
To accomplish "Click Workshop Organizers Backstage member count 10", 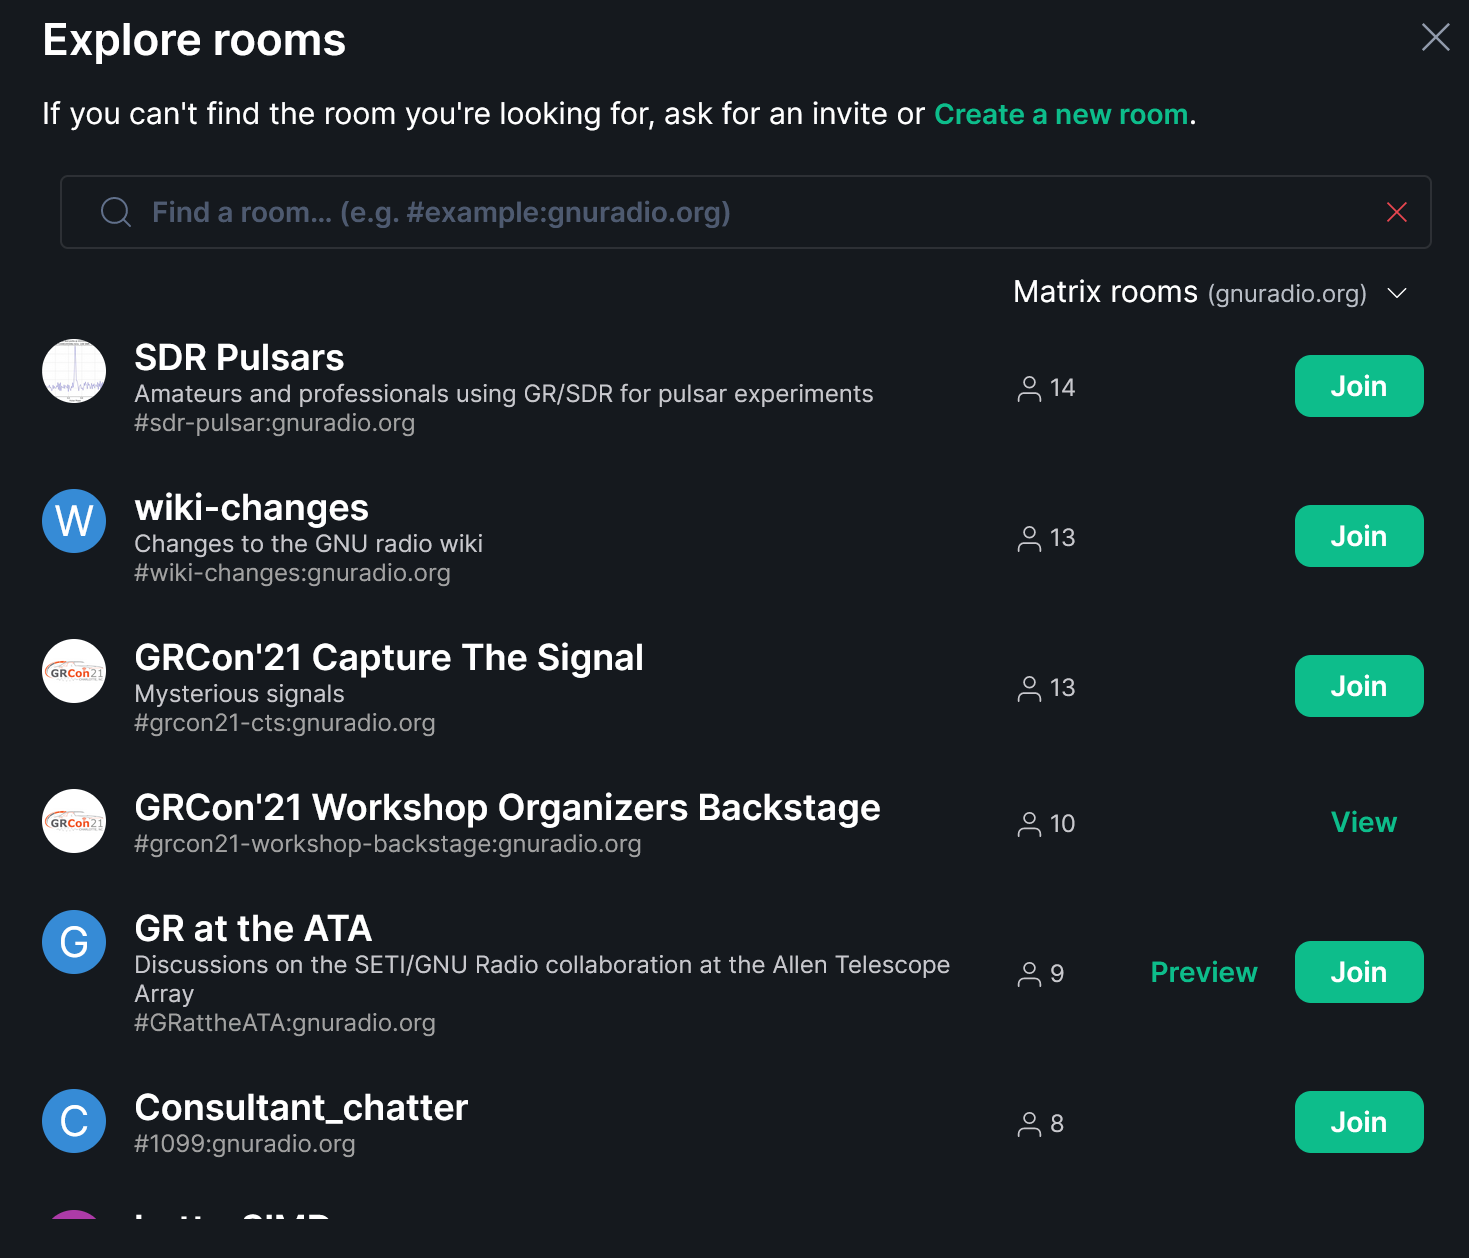I will 1046,824.
